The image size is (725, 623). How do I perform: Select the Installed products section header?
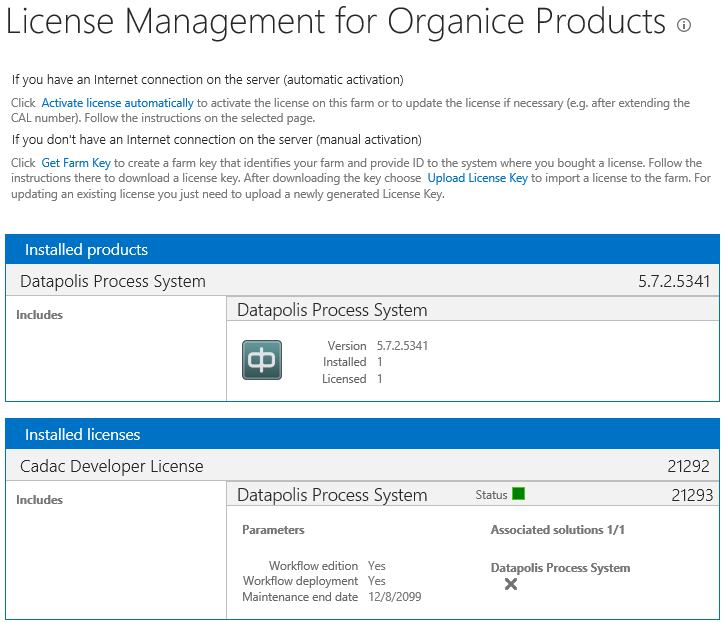click(362, 249)
